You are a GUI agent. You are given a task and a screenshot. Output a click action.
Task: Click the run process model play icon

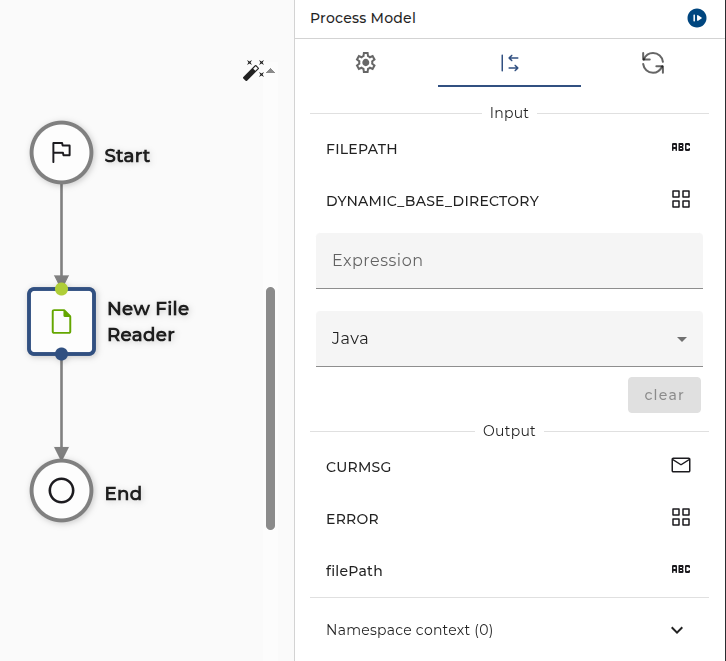[696, 18]
